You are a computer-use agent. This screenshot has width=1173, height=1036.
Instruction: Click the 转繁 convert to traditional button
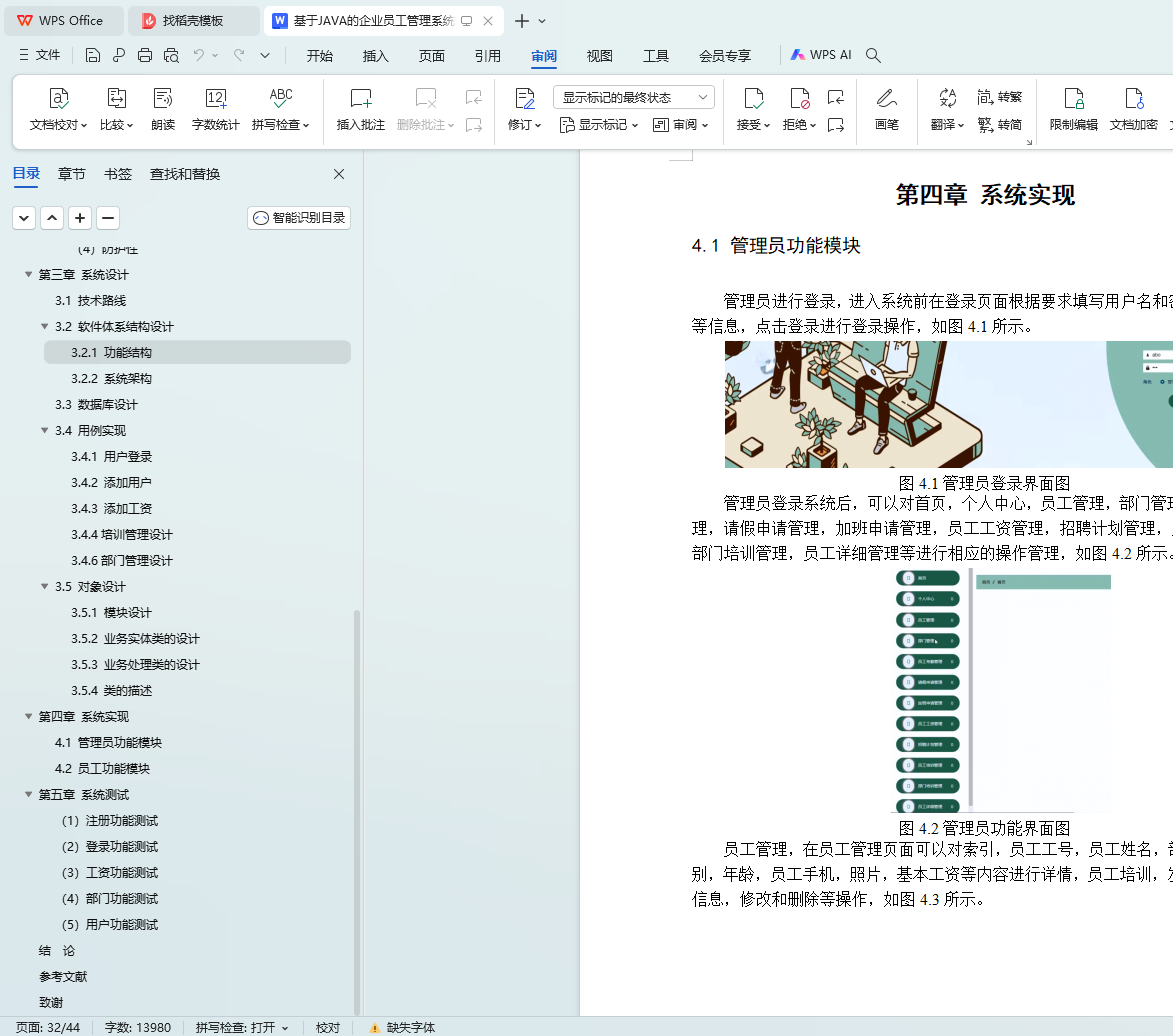coord(999,97)
